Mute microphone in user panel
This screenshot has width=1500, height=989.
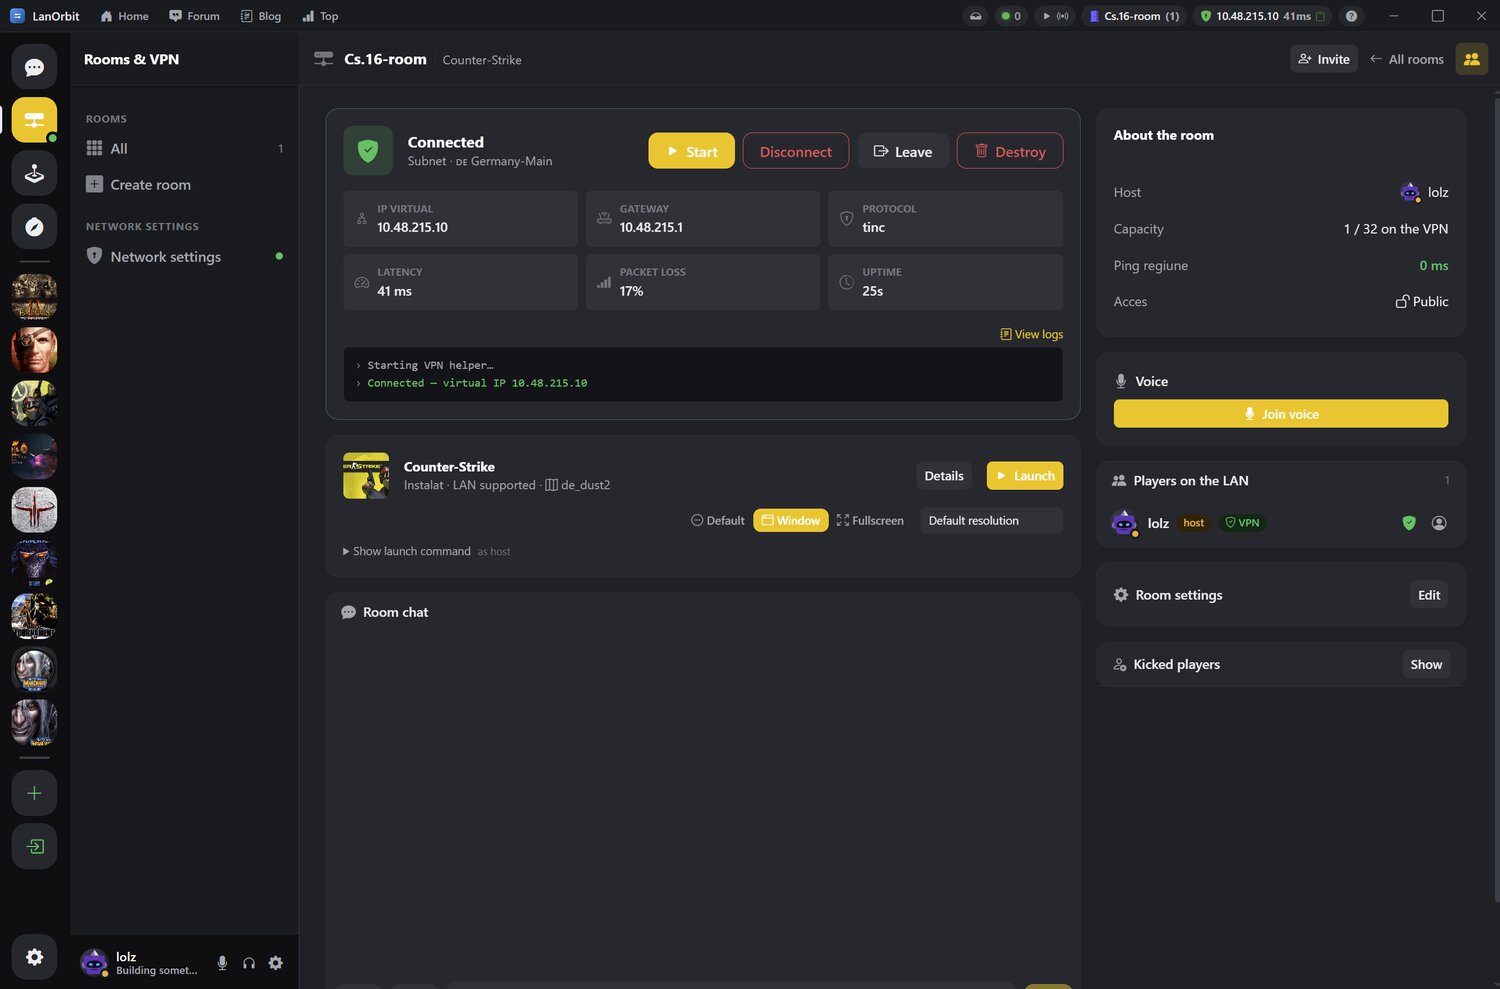tap(222, 963)
